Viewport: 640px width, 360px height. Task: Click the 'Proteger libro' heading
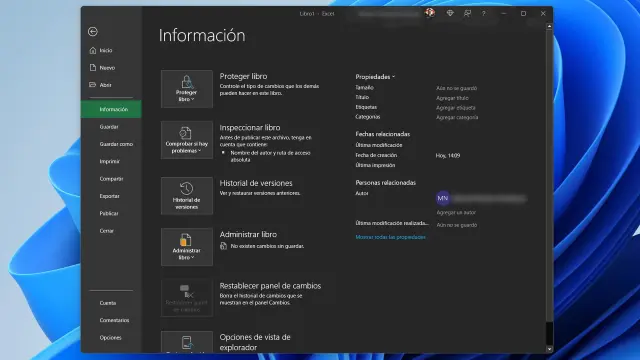(x=243, y=76)
